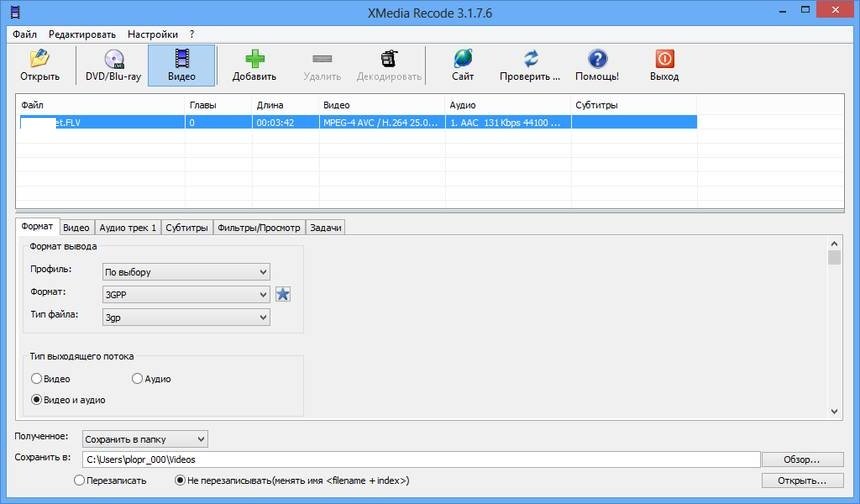Click the Сохранить в path field
Viewport: 860px width, 504px height.
(x=420, y=460)
